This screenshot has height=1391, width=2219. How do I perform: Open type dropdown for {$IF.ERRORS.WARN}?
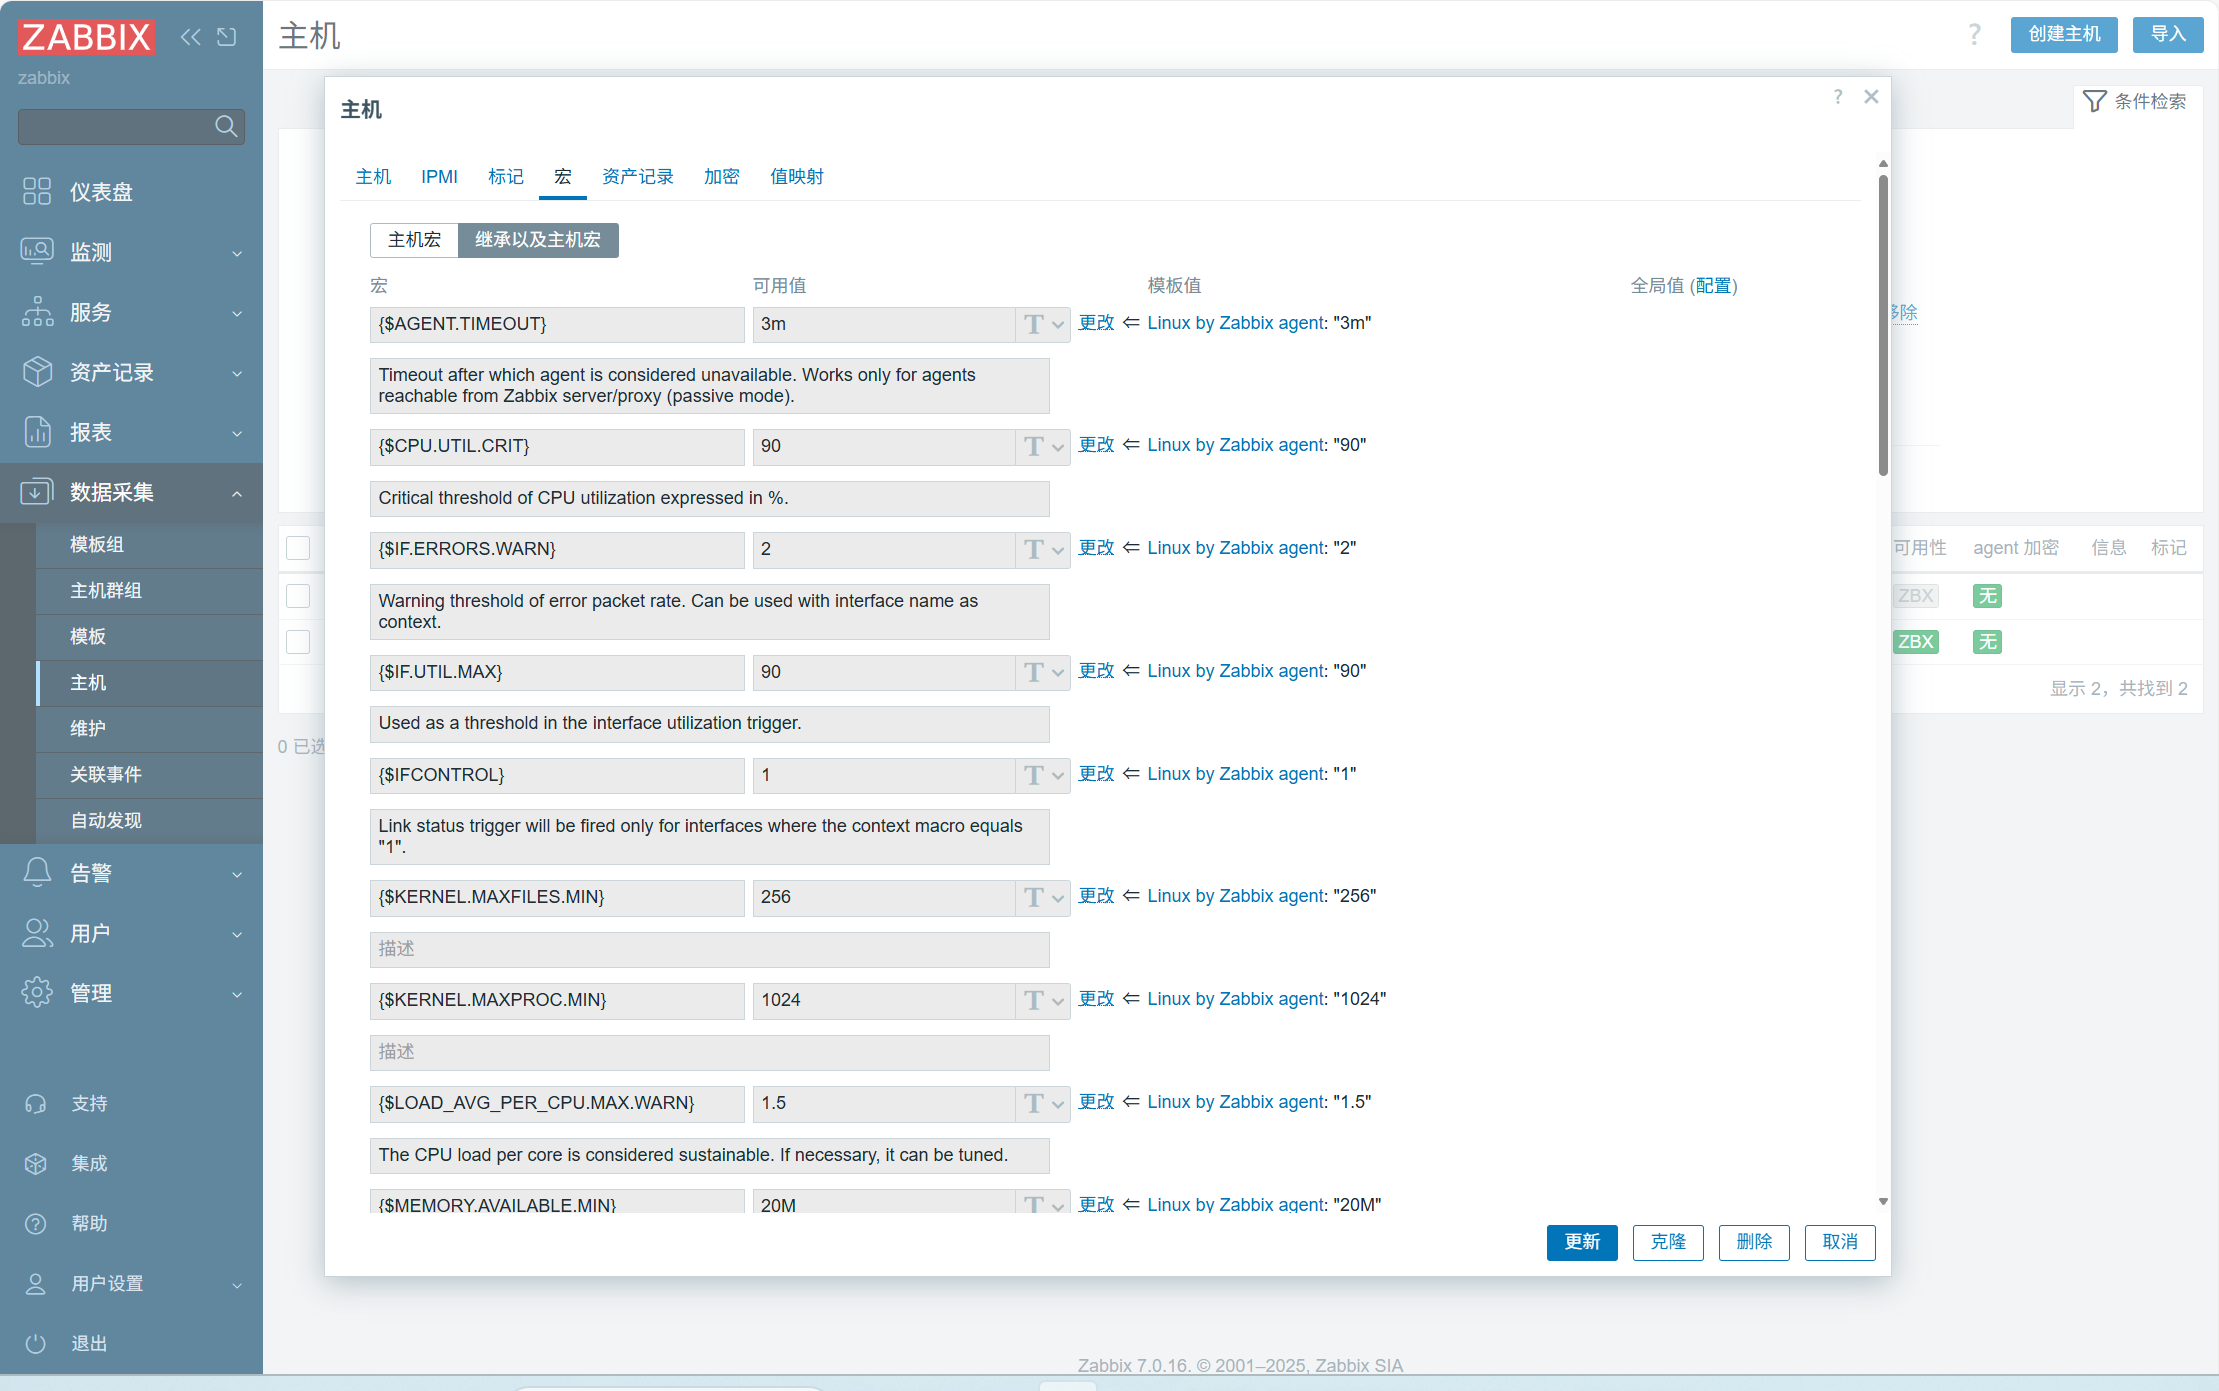(1043, 549)
